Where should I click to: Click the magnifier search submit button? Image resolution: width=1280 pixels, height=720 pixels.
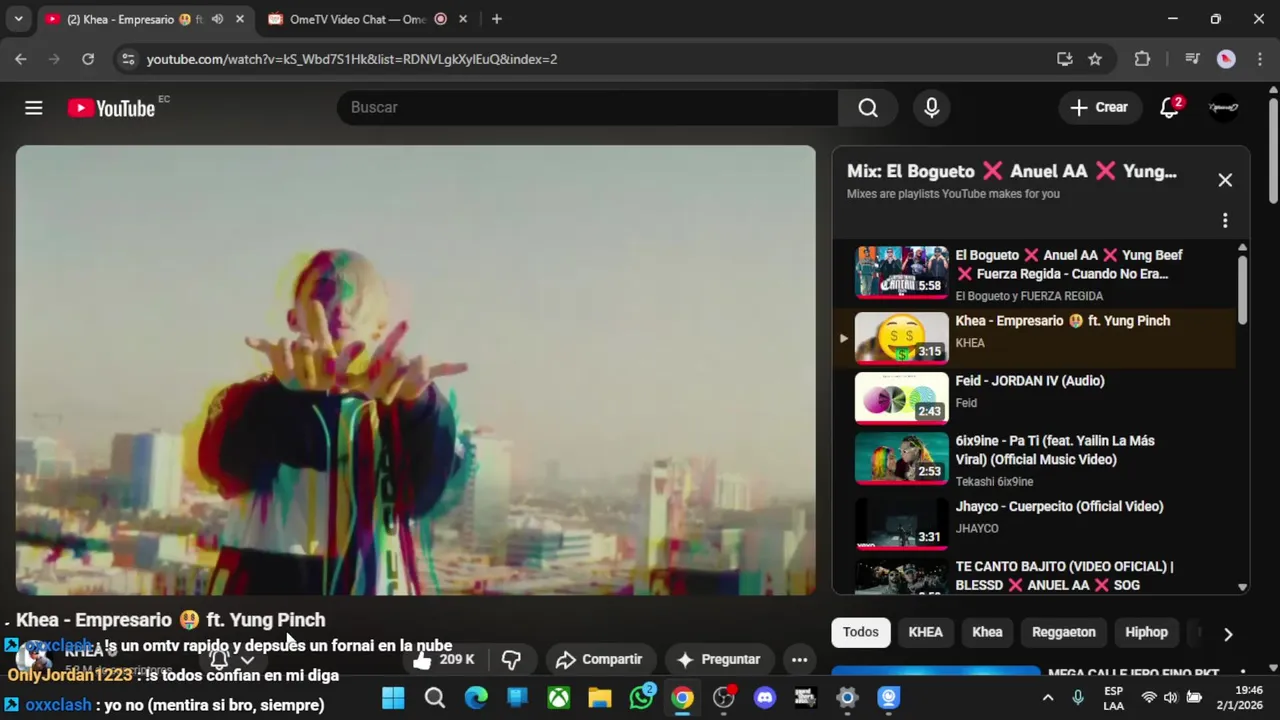[x=868, y=108]
